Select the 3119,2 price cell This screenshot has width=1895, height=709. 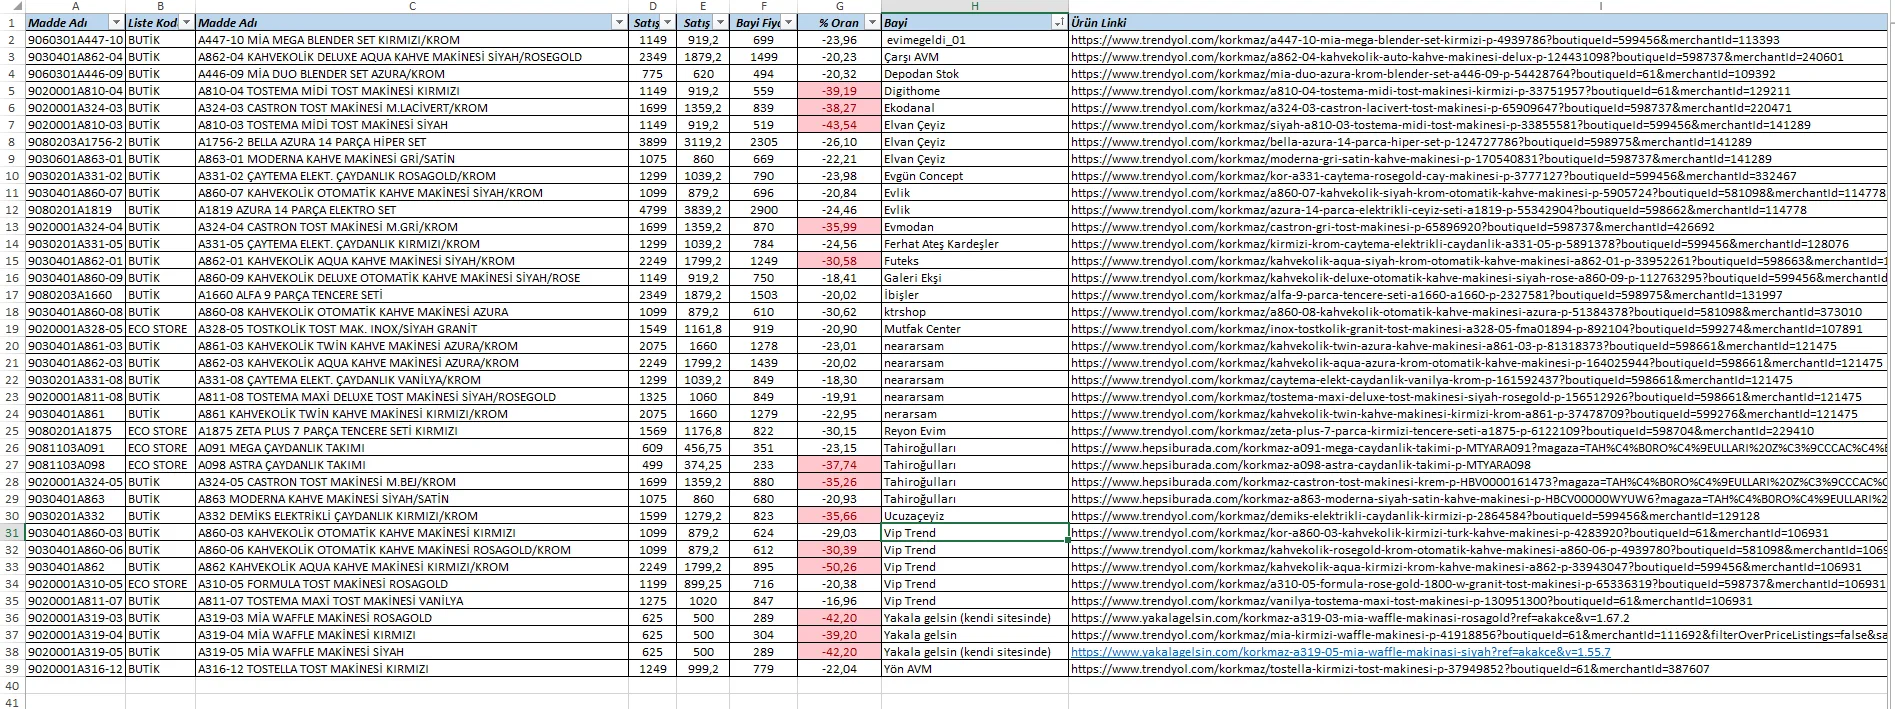click(x=703, y=142)
